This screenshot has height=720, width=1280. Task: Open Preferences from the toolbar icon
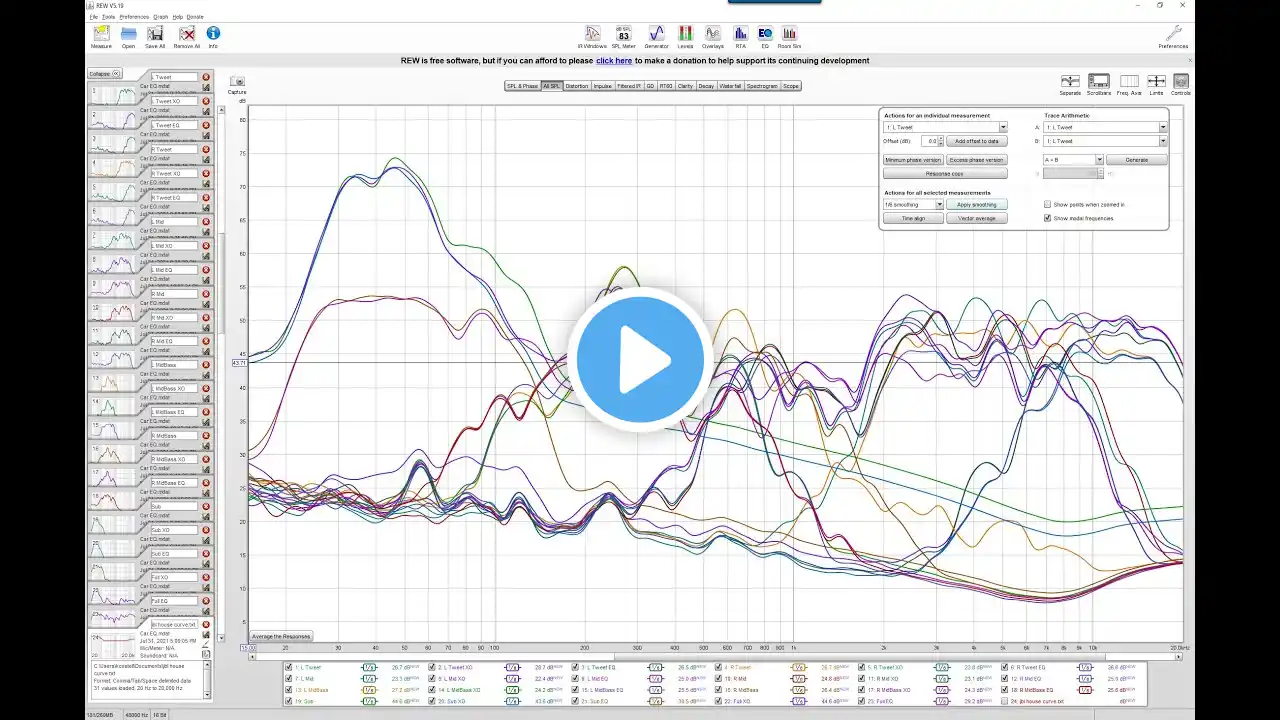click(x=1173, y=37)
